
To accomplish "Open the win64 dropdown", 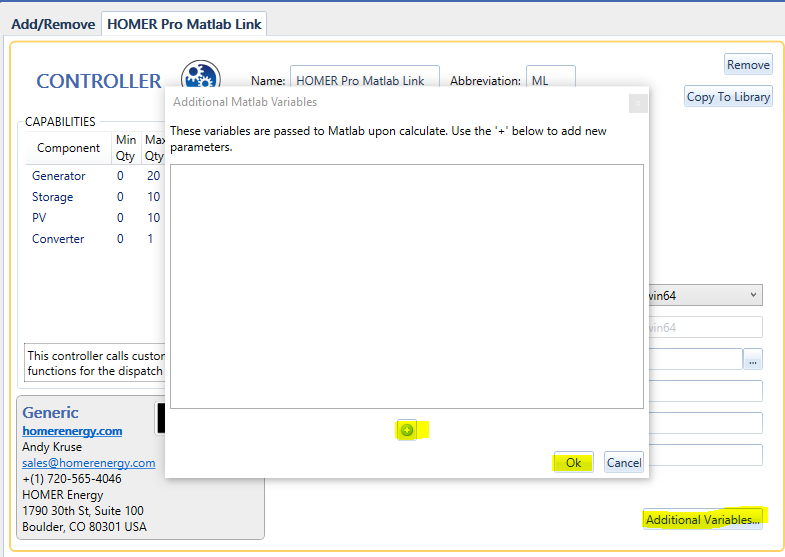I will pos(705,295).
